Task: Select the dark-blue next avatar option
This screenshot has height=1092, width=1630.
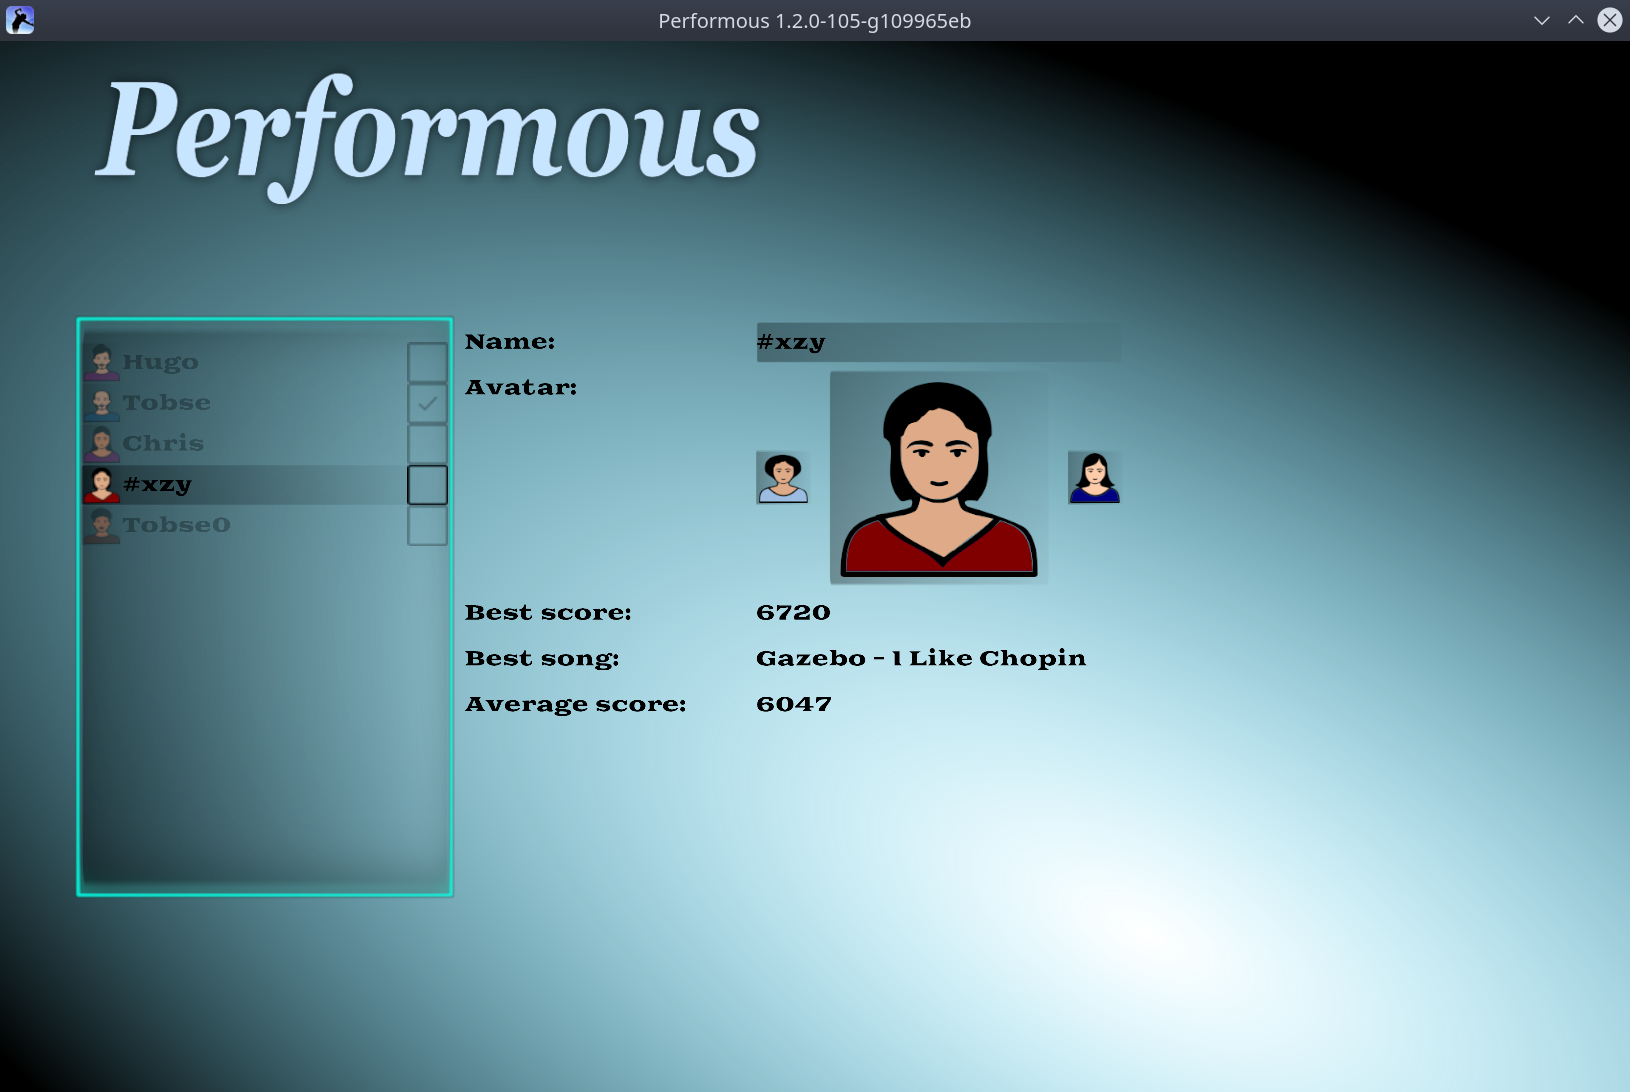Action: pos(1095,477)
